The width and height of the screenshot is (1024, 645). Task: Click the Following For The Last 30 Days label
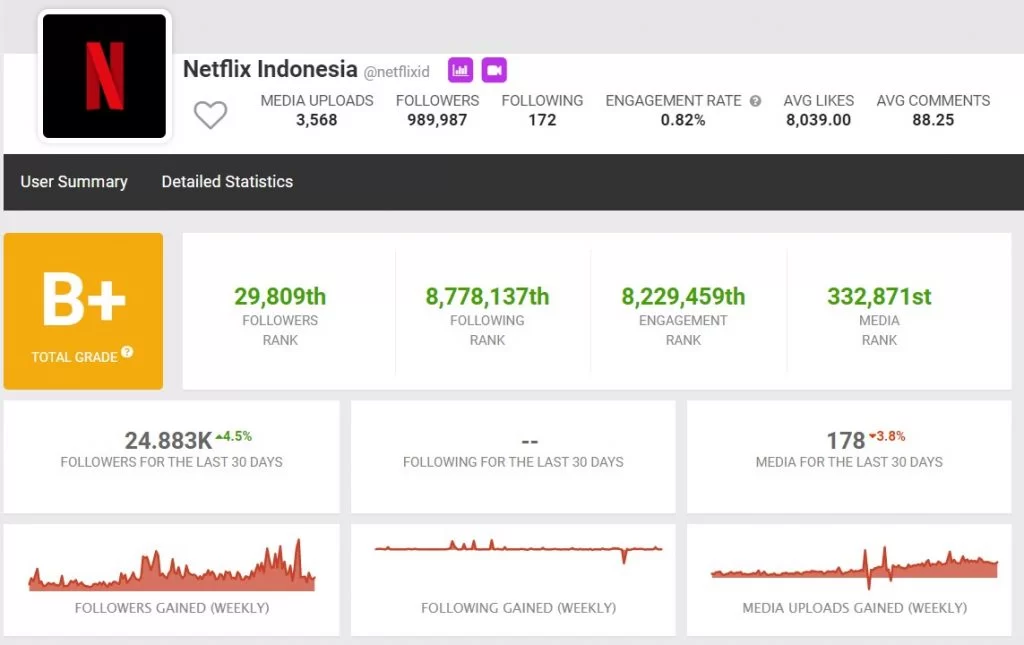click(513, 462)
